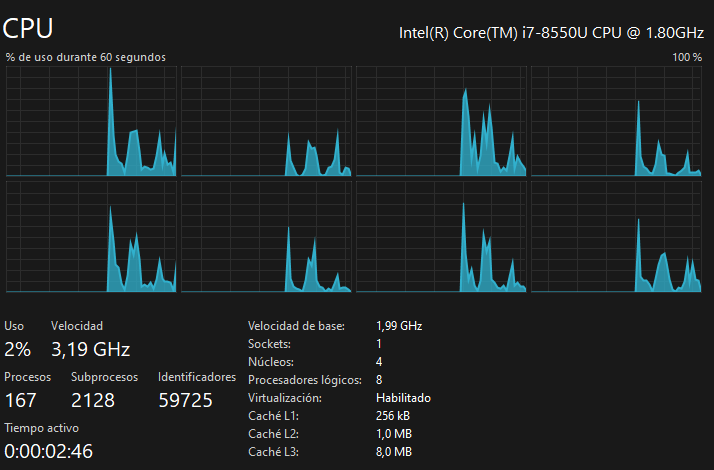Click the third graph in the bottom row
This screenshot has height=470, width=714.
(x=441, y=237)
